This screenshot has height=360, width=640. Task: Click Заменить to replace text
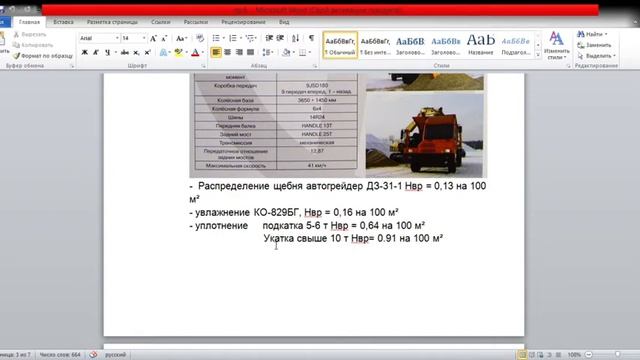click(594, 45)
